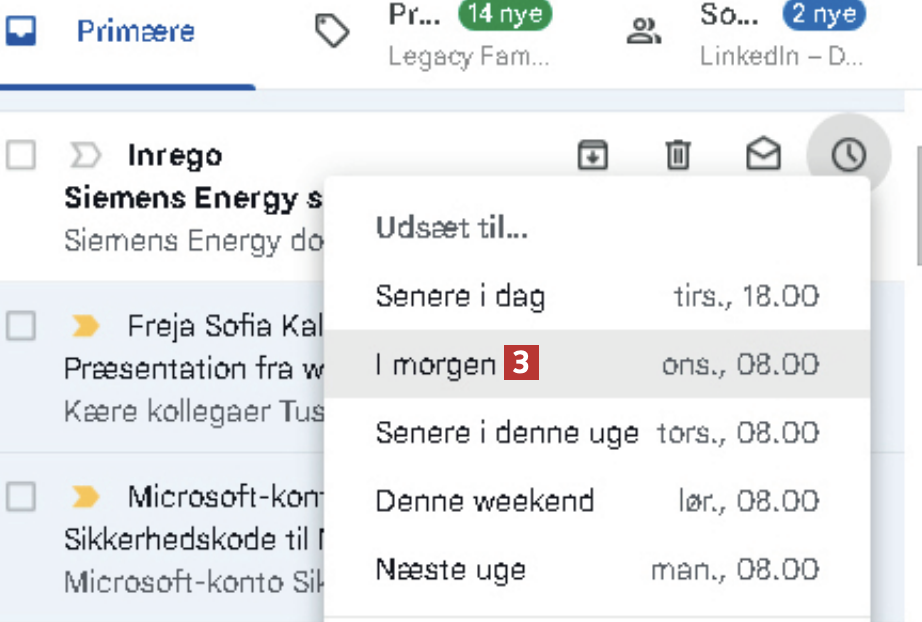Pick 'Denne weekend' snooze option
Image resolution: width=922 pixels, height=622 pixels.
597,501
